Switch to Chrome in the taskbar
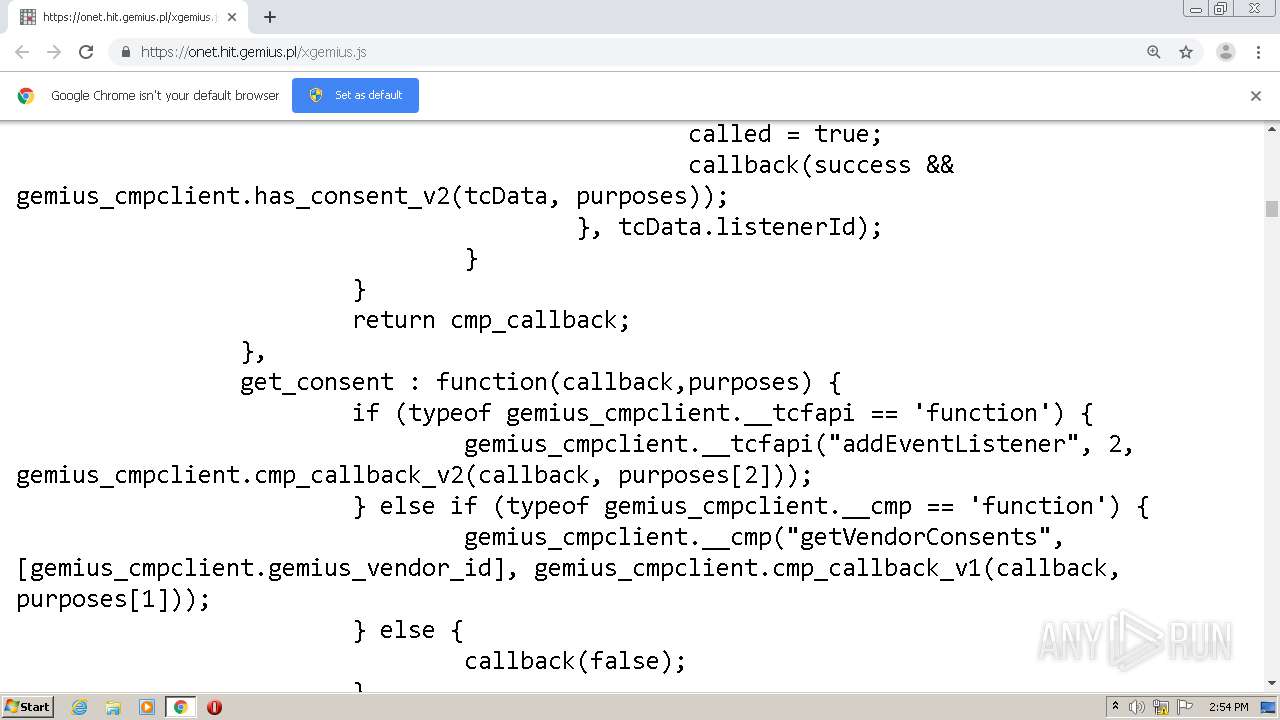The width and height of the screenshot is (1280, 720). click(180, 707)
